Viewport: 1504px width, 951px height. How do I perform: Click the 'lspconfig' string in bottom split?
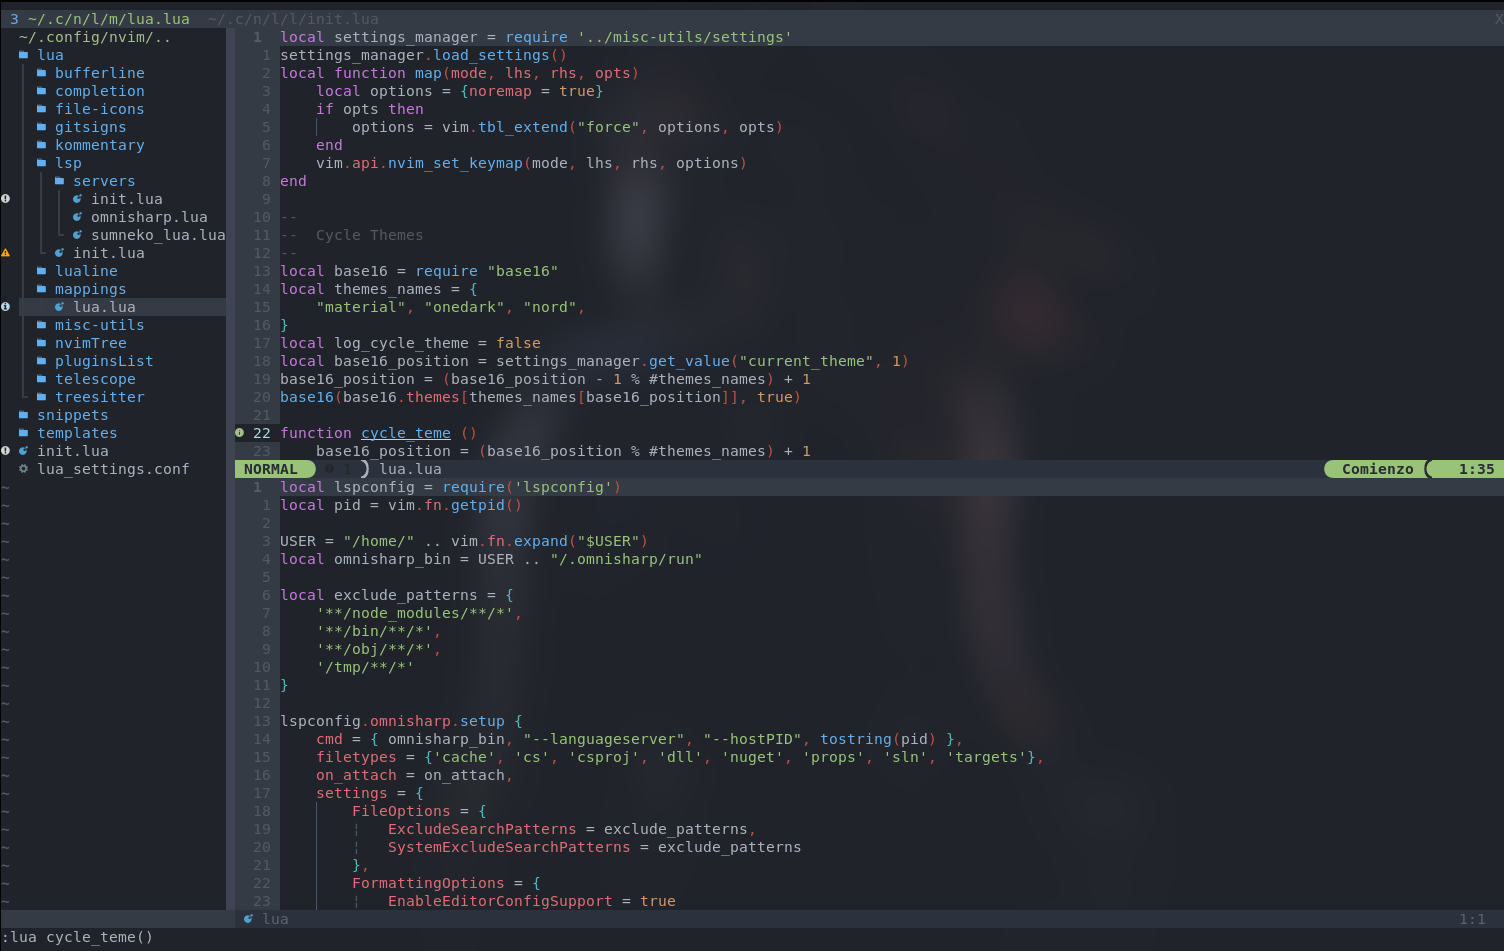click(x=563, y=487)
